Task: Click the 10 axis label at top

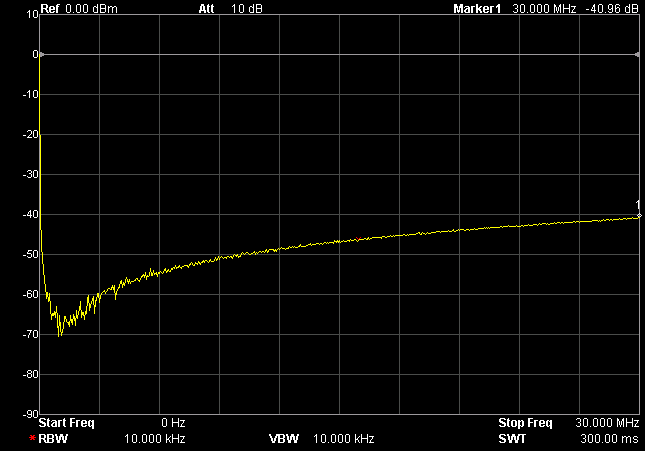Action: click(x=32, y=14)
